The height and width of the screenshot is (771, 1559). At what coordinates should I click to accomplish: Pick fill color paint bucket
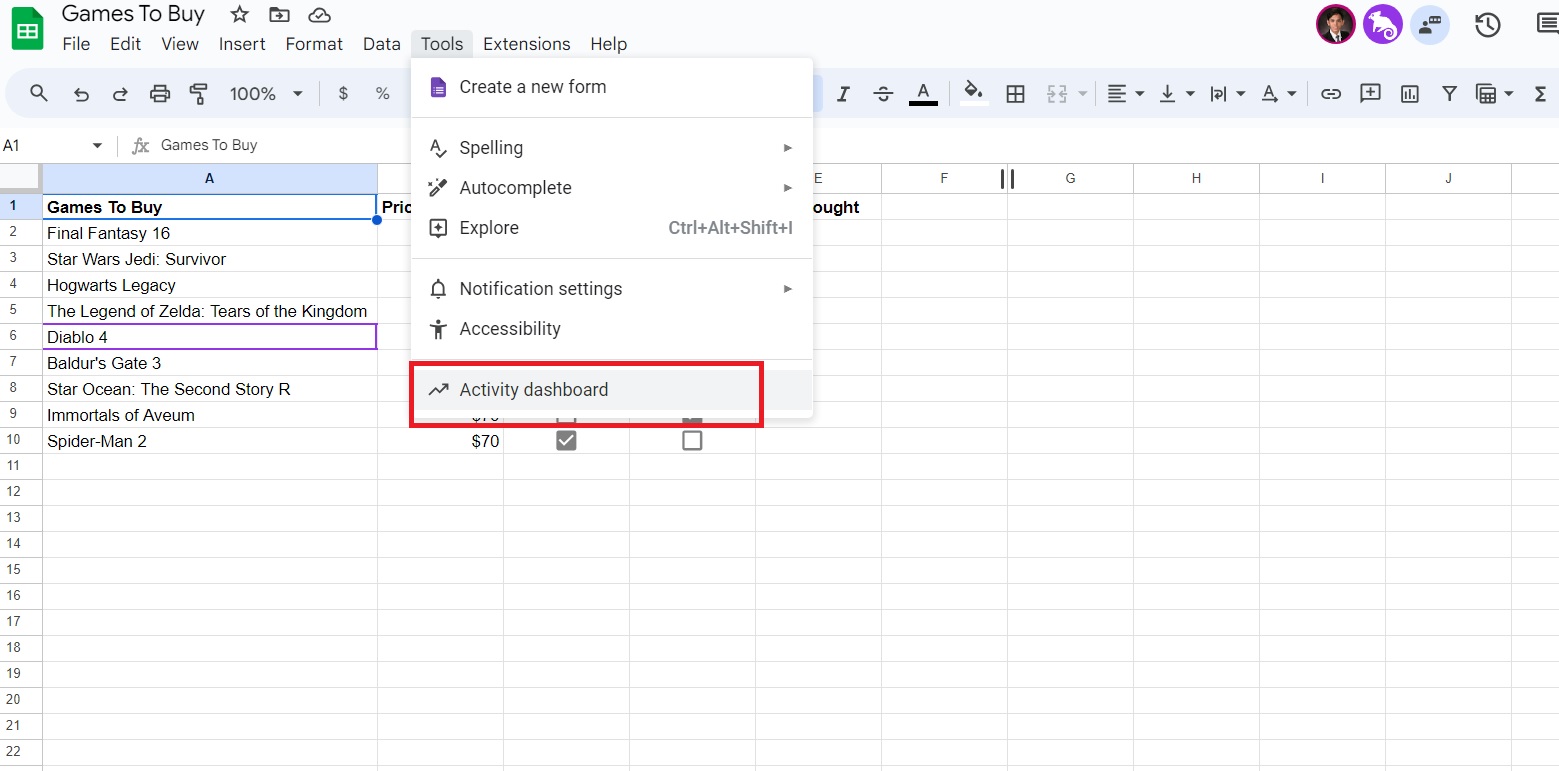974,93
